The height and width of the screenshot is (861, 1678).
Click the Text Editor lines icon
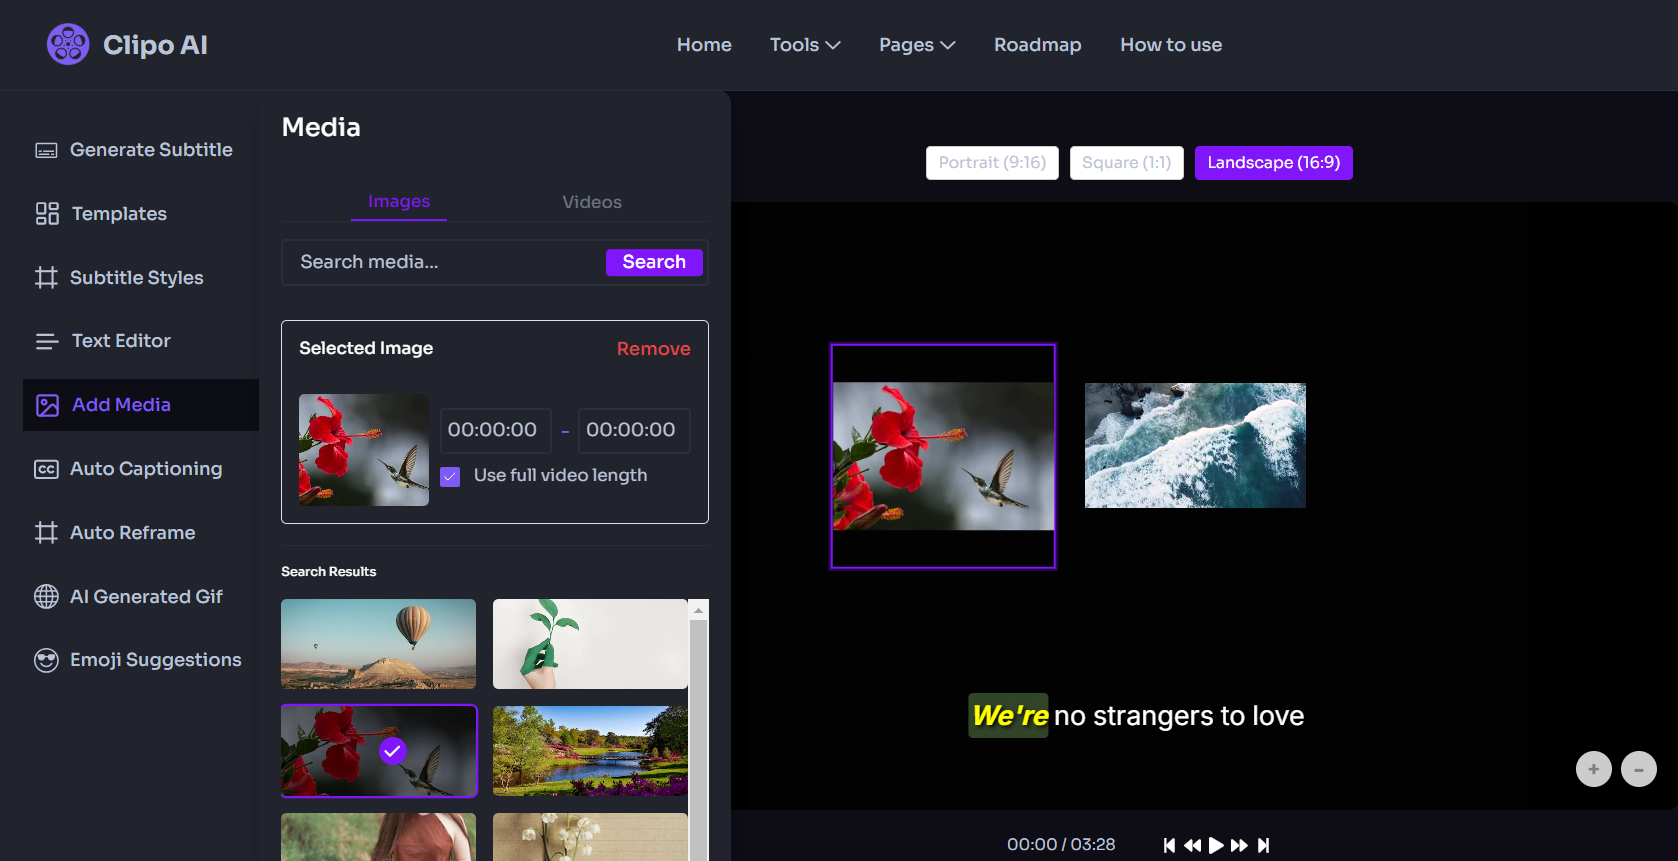47,341
